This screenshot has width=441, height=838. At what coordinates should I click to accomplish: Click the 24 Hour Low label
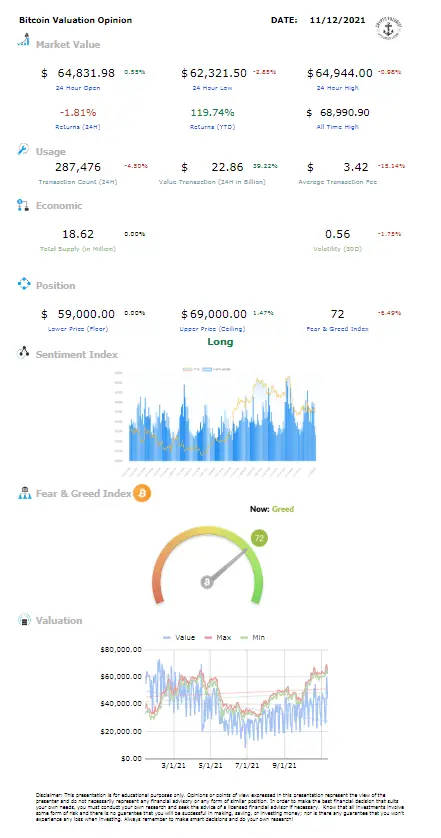point(212,88)
